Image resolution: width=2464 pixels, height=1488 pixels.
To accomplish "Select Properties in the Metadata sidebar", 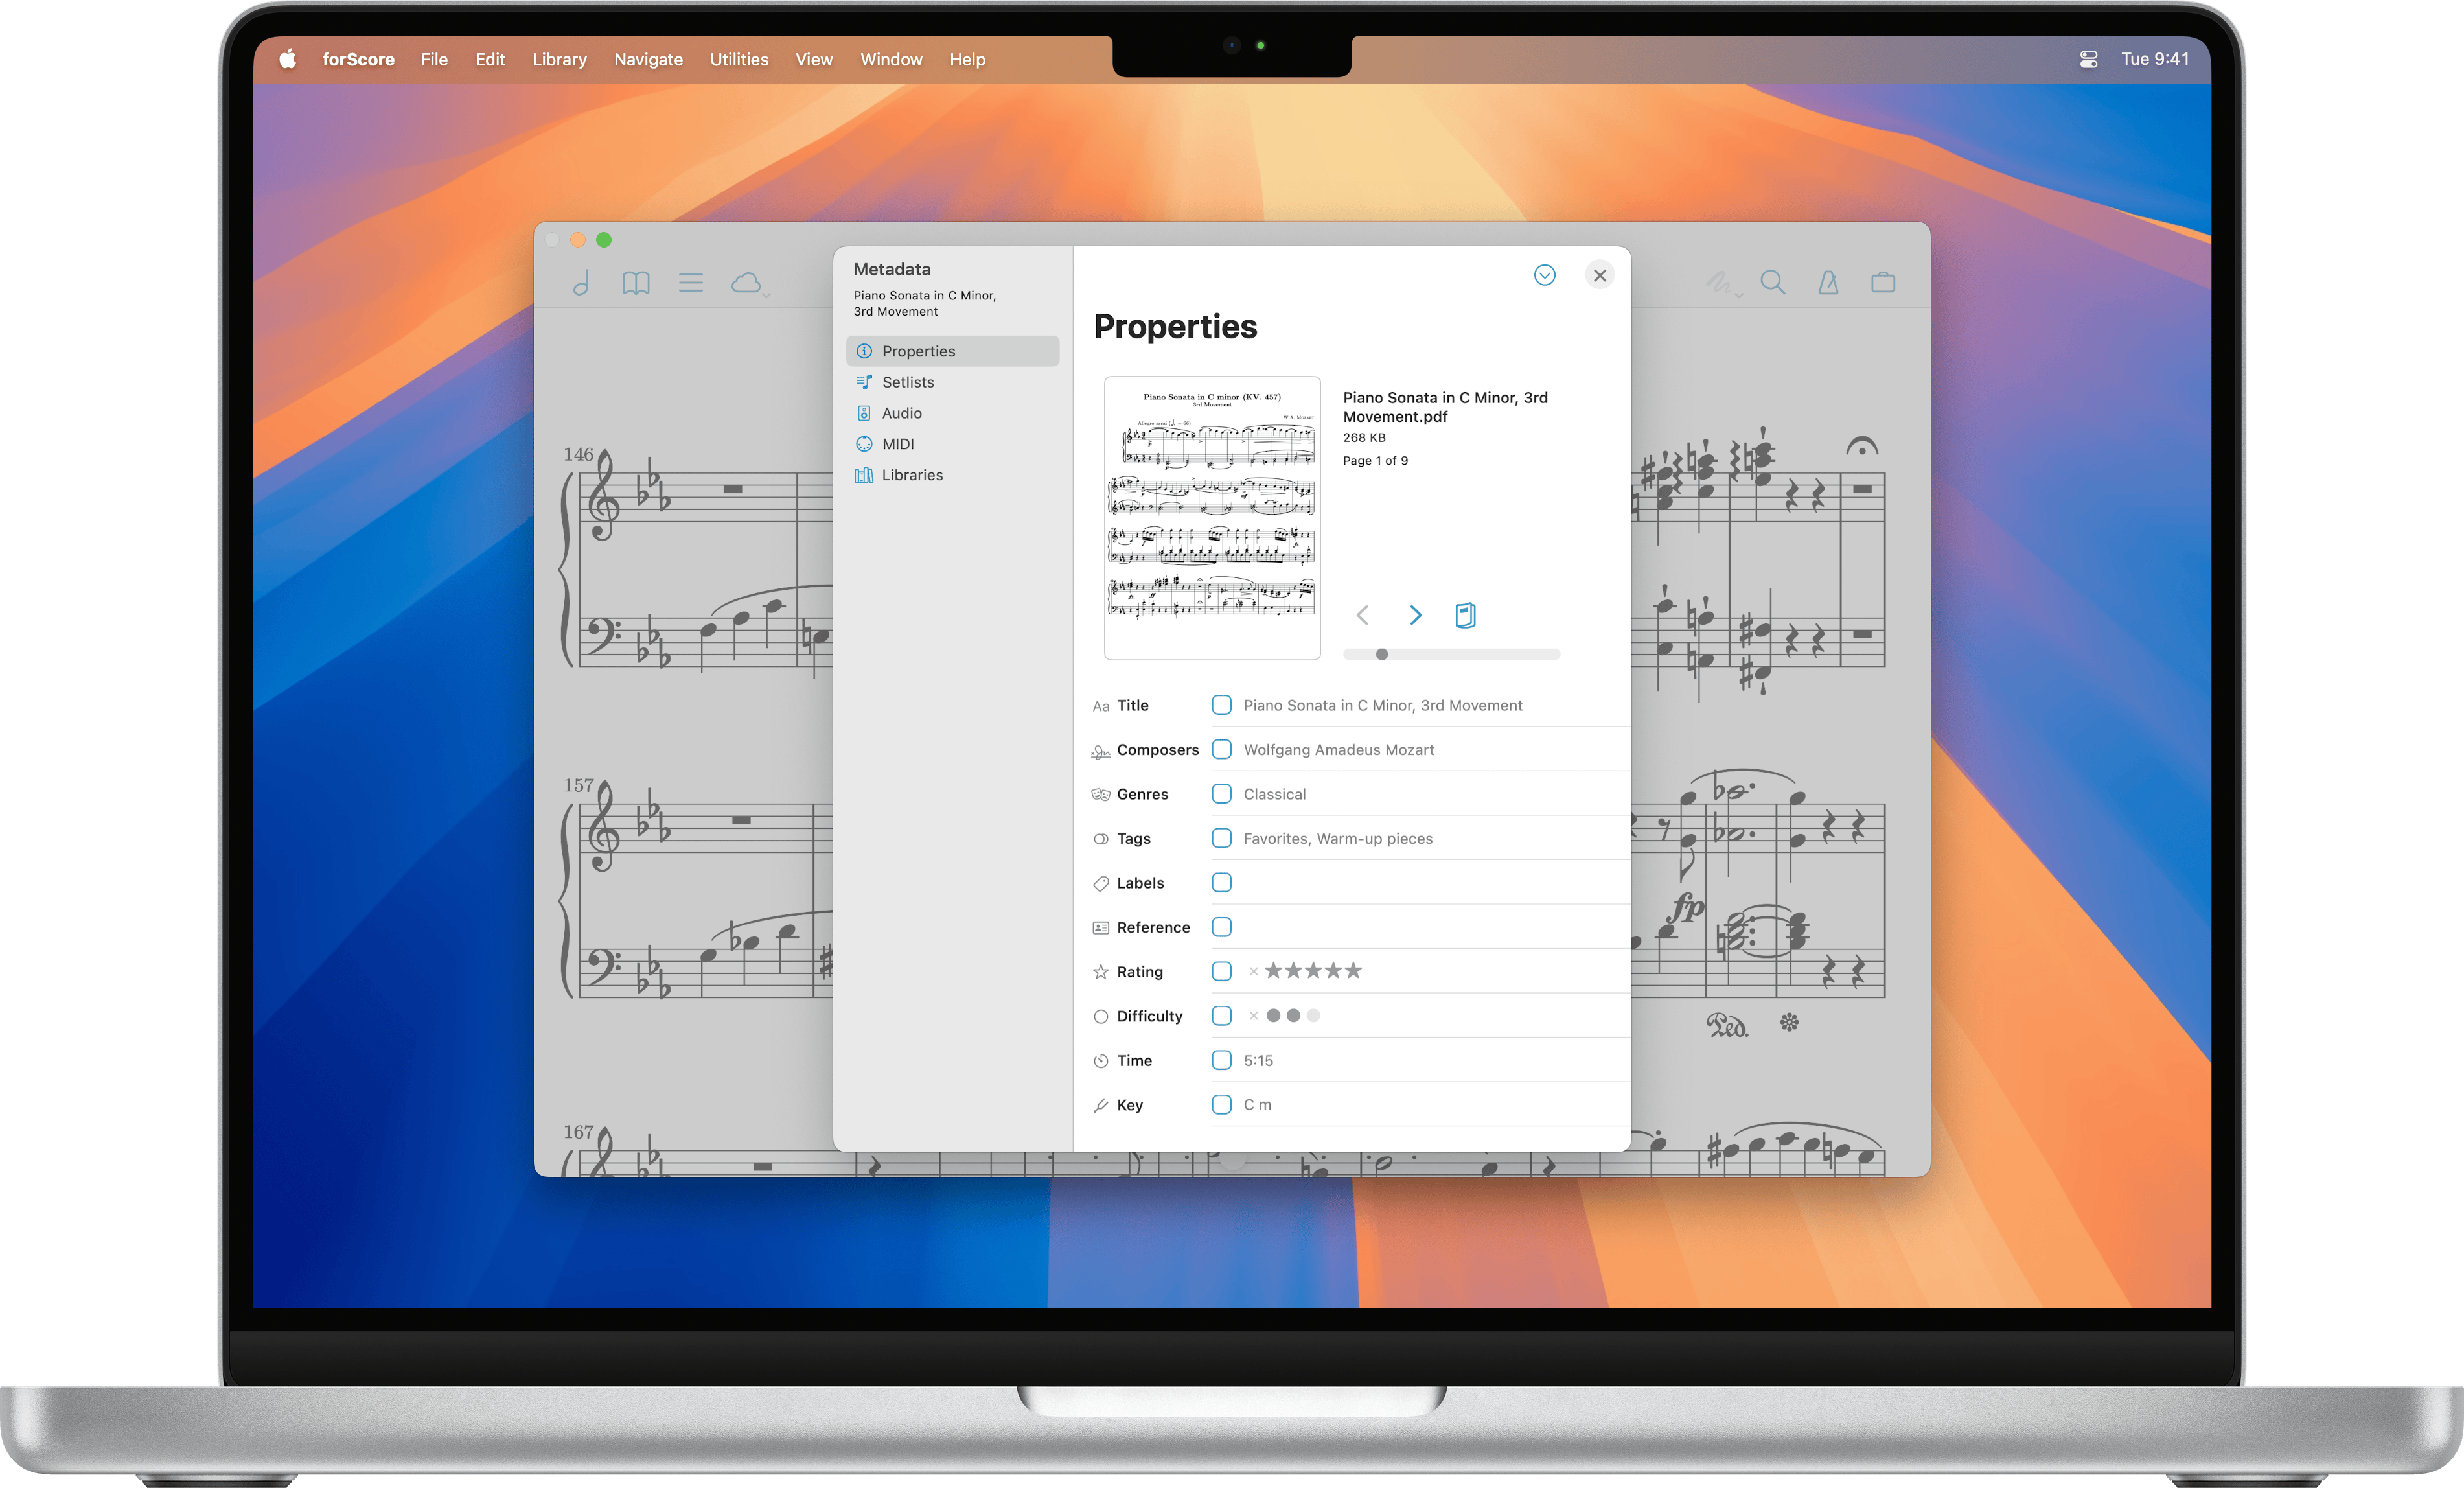I will (952, 351).
